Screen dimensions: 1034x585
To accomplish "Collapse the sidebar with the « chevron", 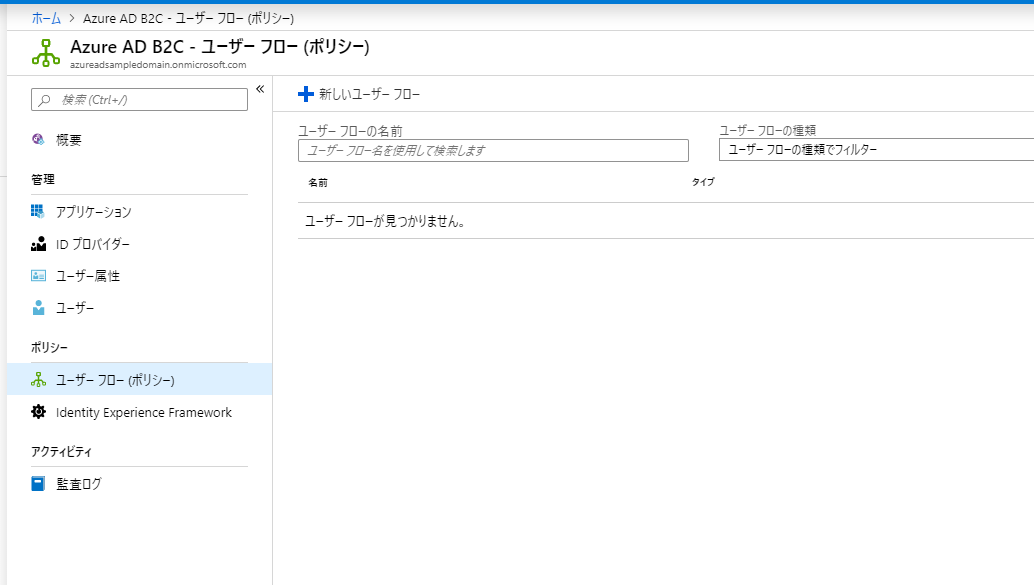I will (260, 88).
